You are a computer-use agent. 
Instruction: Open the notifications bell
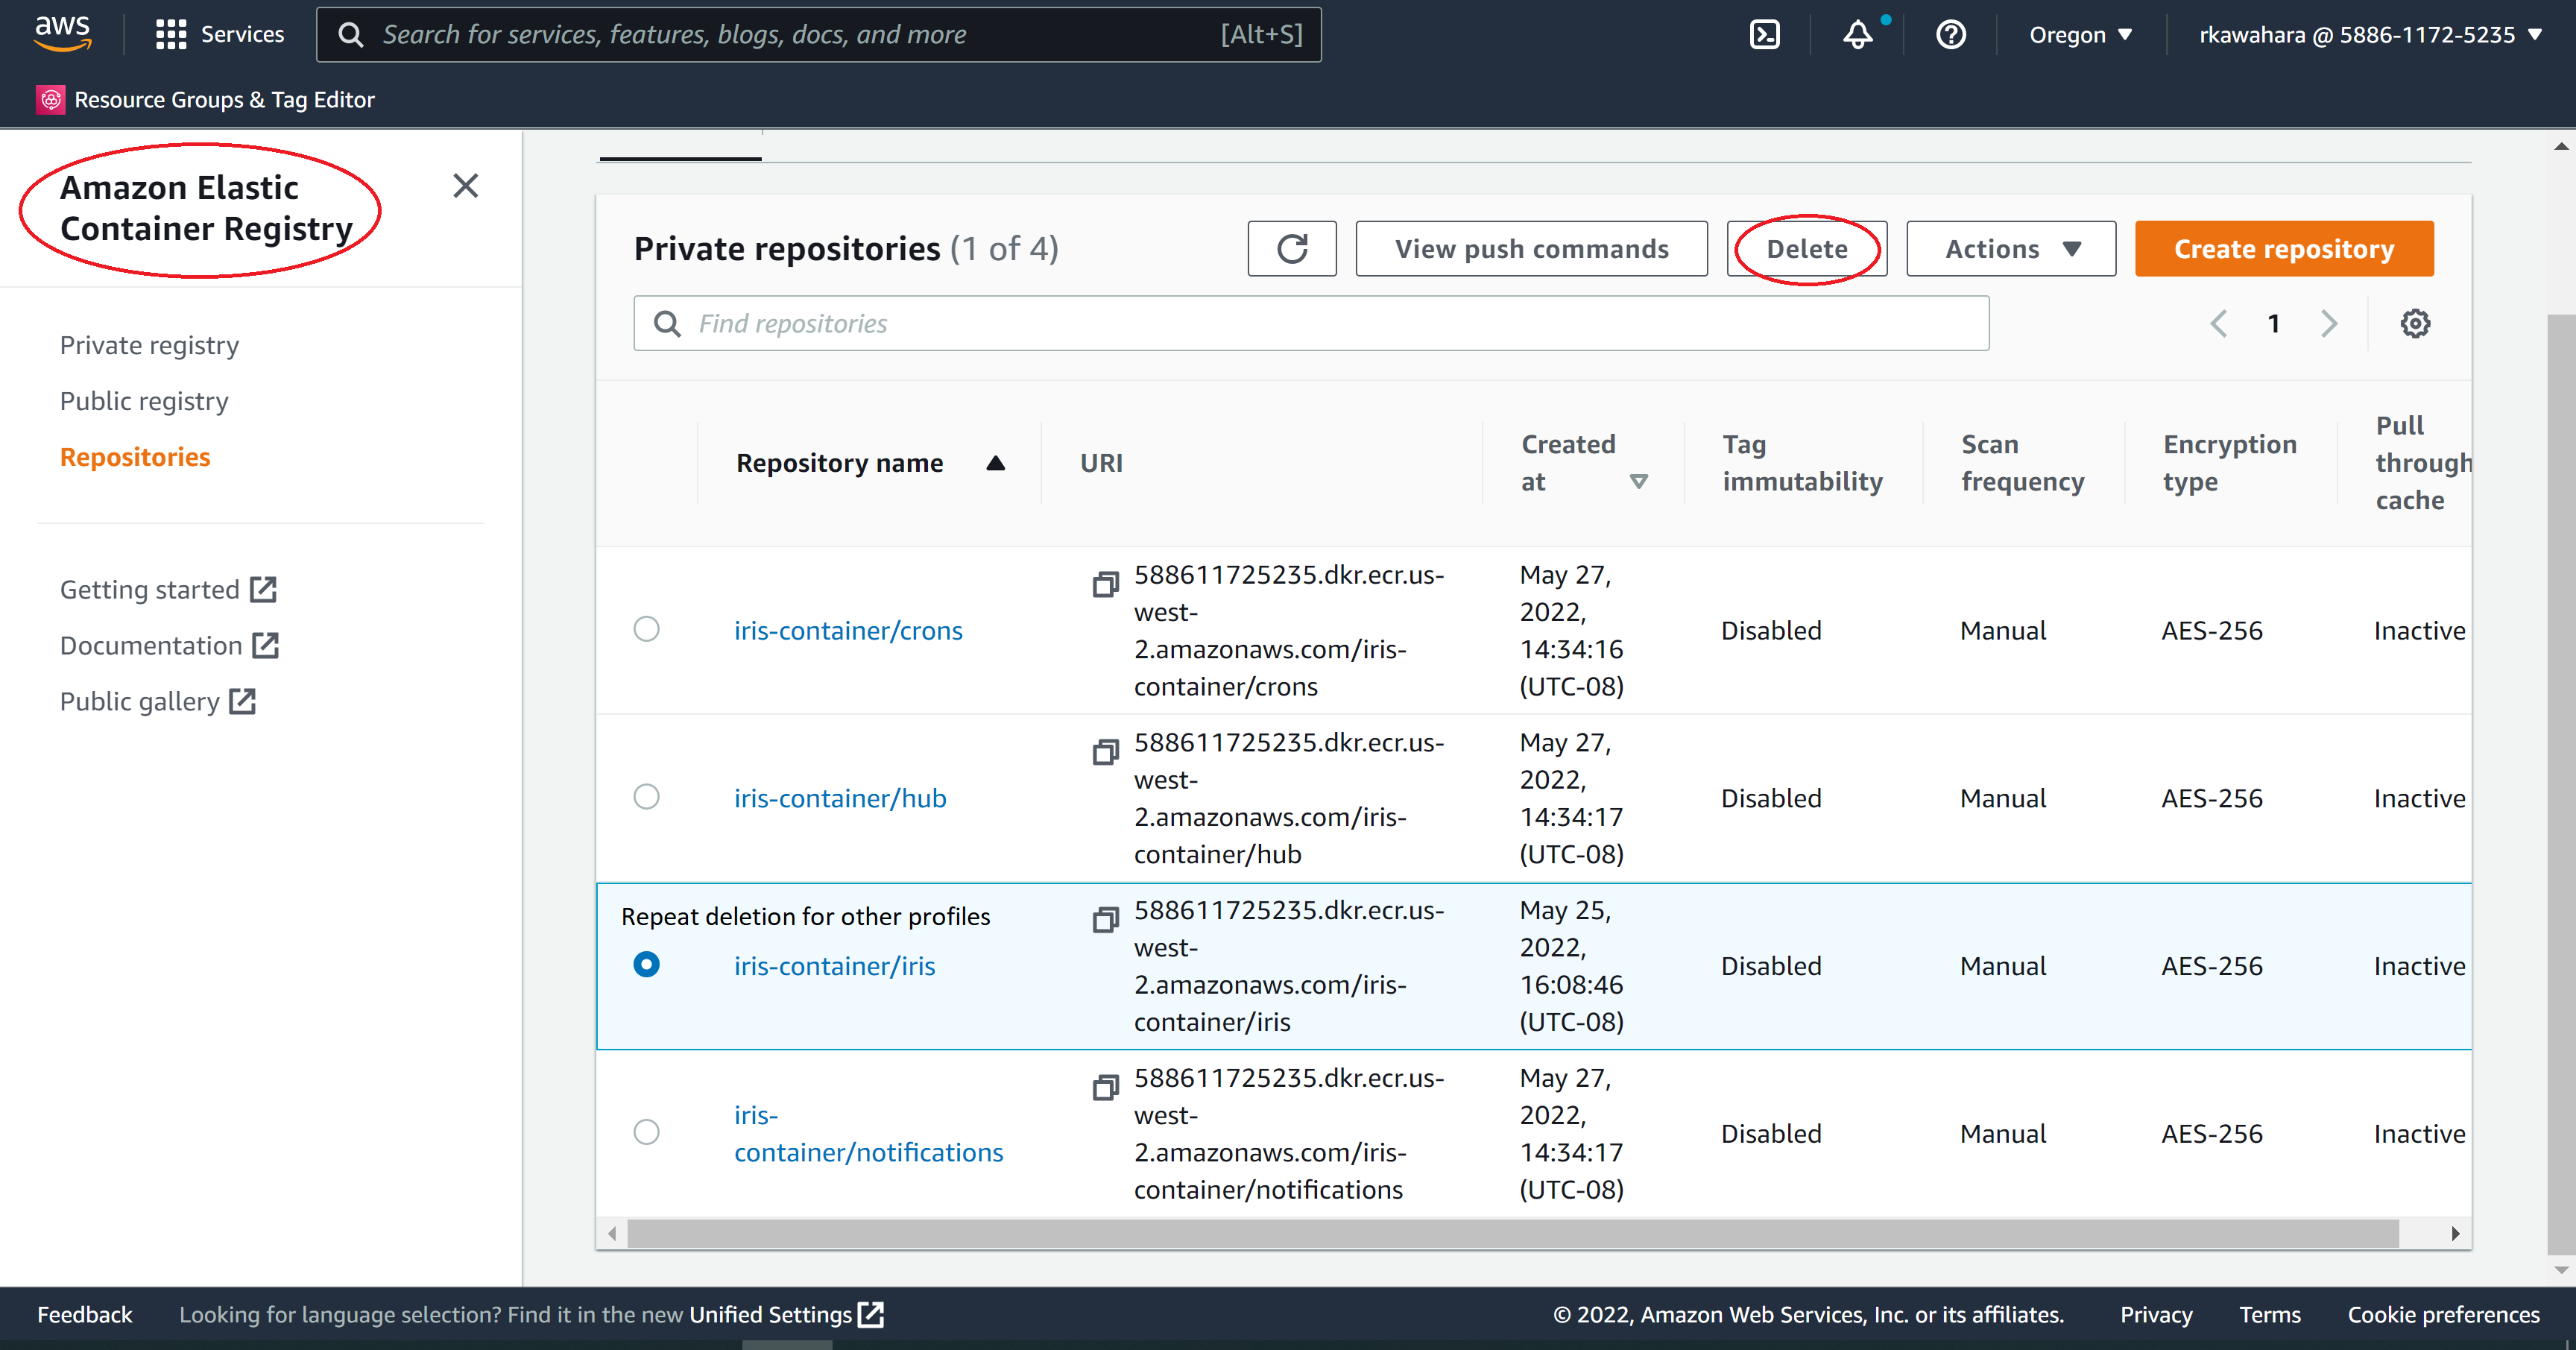click(1858, 35)
